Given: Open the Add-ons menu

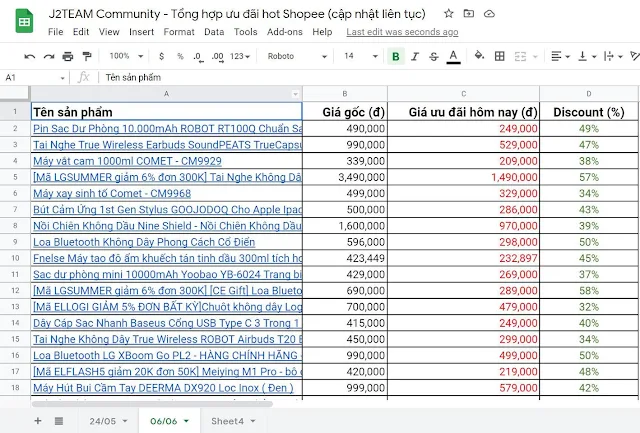Looking at the screenshot, I should [284, 32].
